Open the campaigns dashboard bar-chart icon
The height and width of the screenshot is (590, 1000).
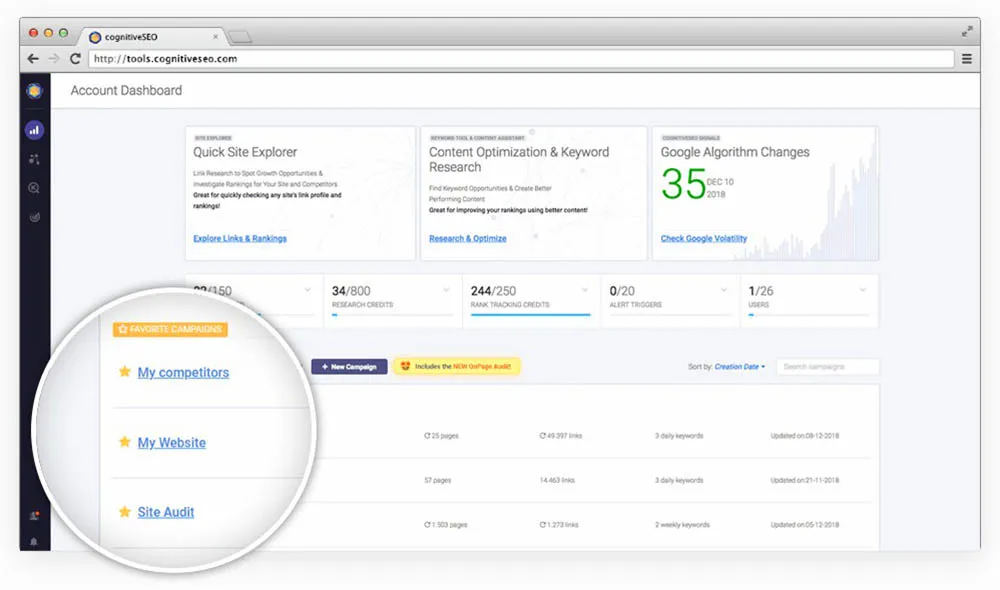pyautogui.click(x=36, y=130)
